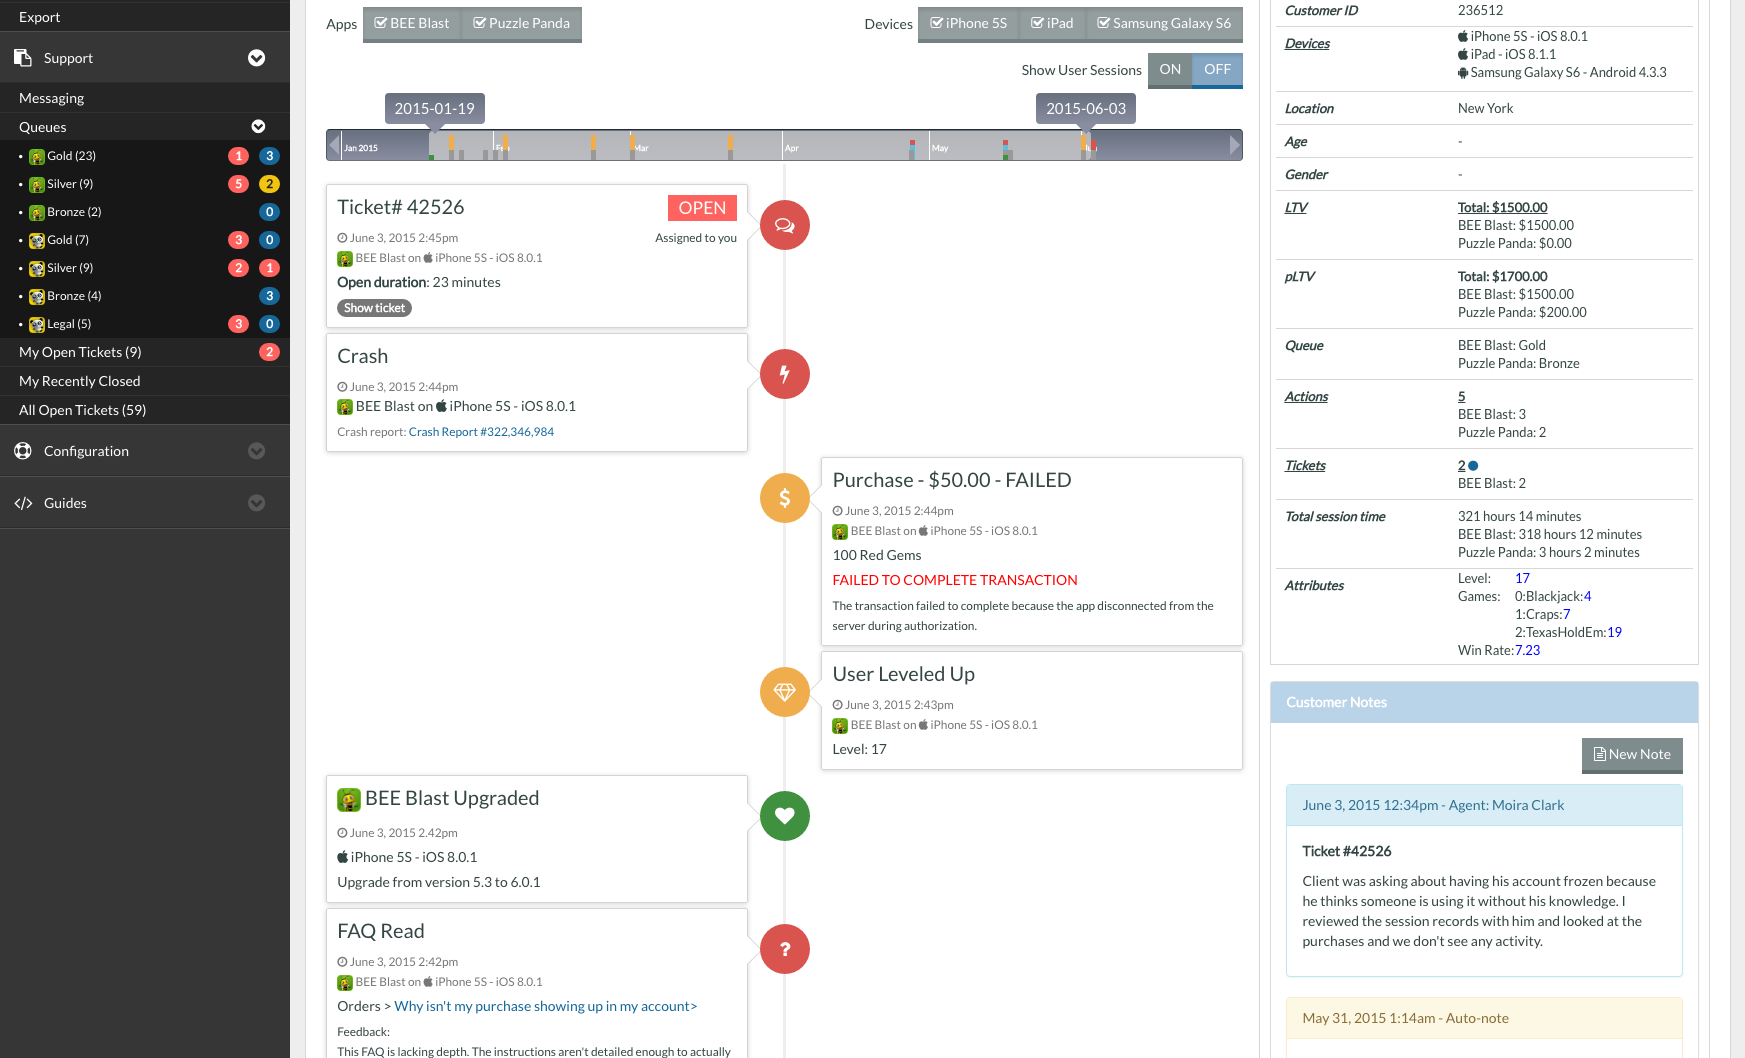Click timeline left scroll arrow

coord(334,145)
